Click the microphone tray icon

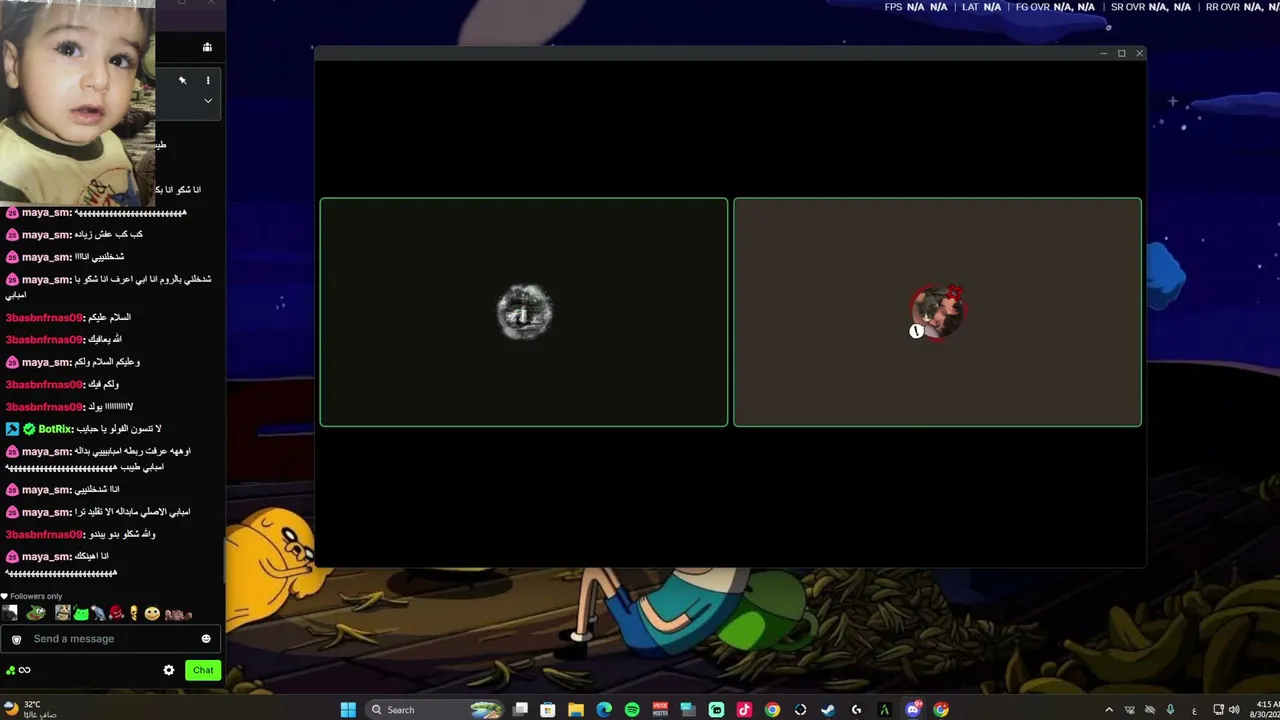1170,710
